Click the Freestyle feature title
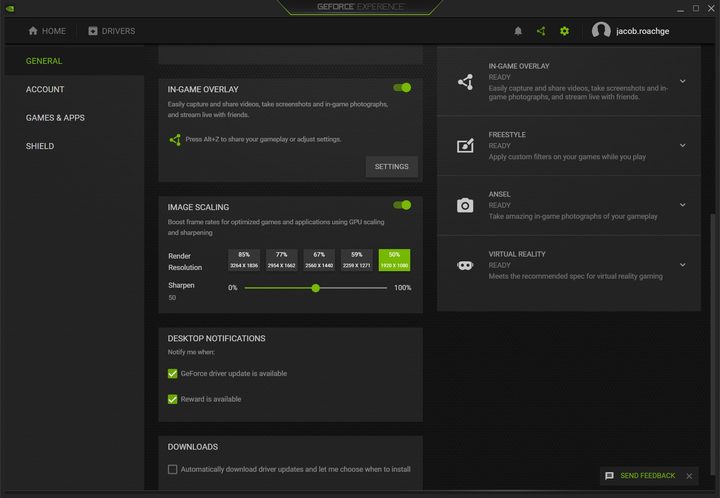 coord(507,134)
